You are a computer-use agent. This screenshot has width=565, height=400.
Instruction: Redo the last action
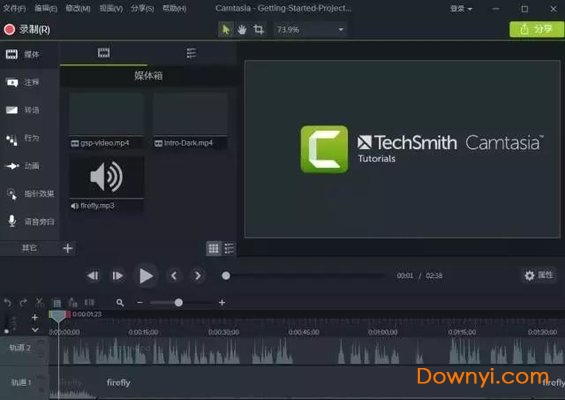click(x=23, y=302)
